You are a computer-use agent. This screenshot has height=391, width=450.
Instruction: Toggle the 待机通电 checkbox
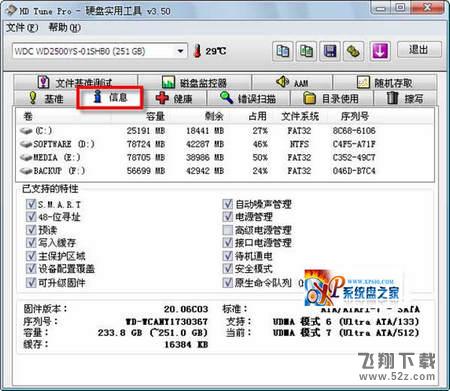(228, 256)
